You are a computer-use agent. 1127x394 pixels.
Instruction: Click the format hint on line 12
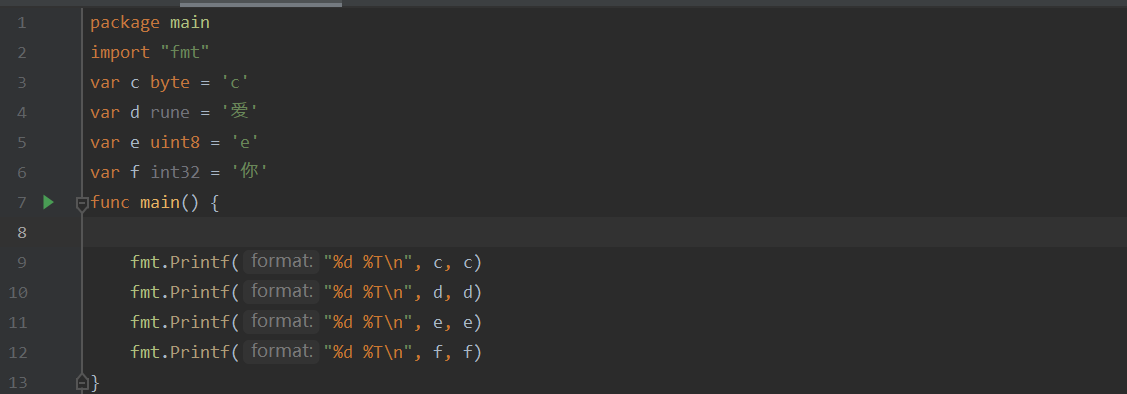[x=281, y=352]
